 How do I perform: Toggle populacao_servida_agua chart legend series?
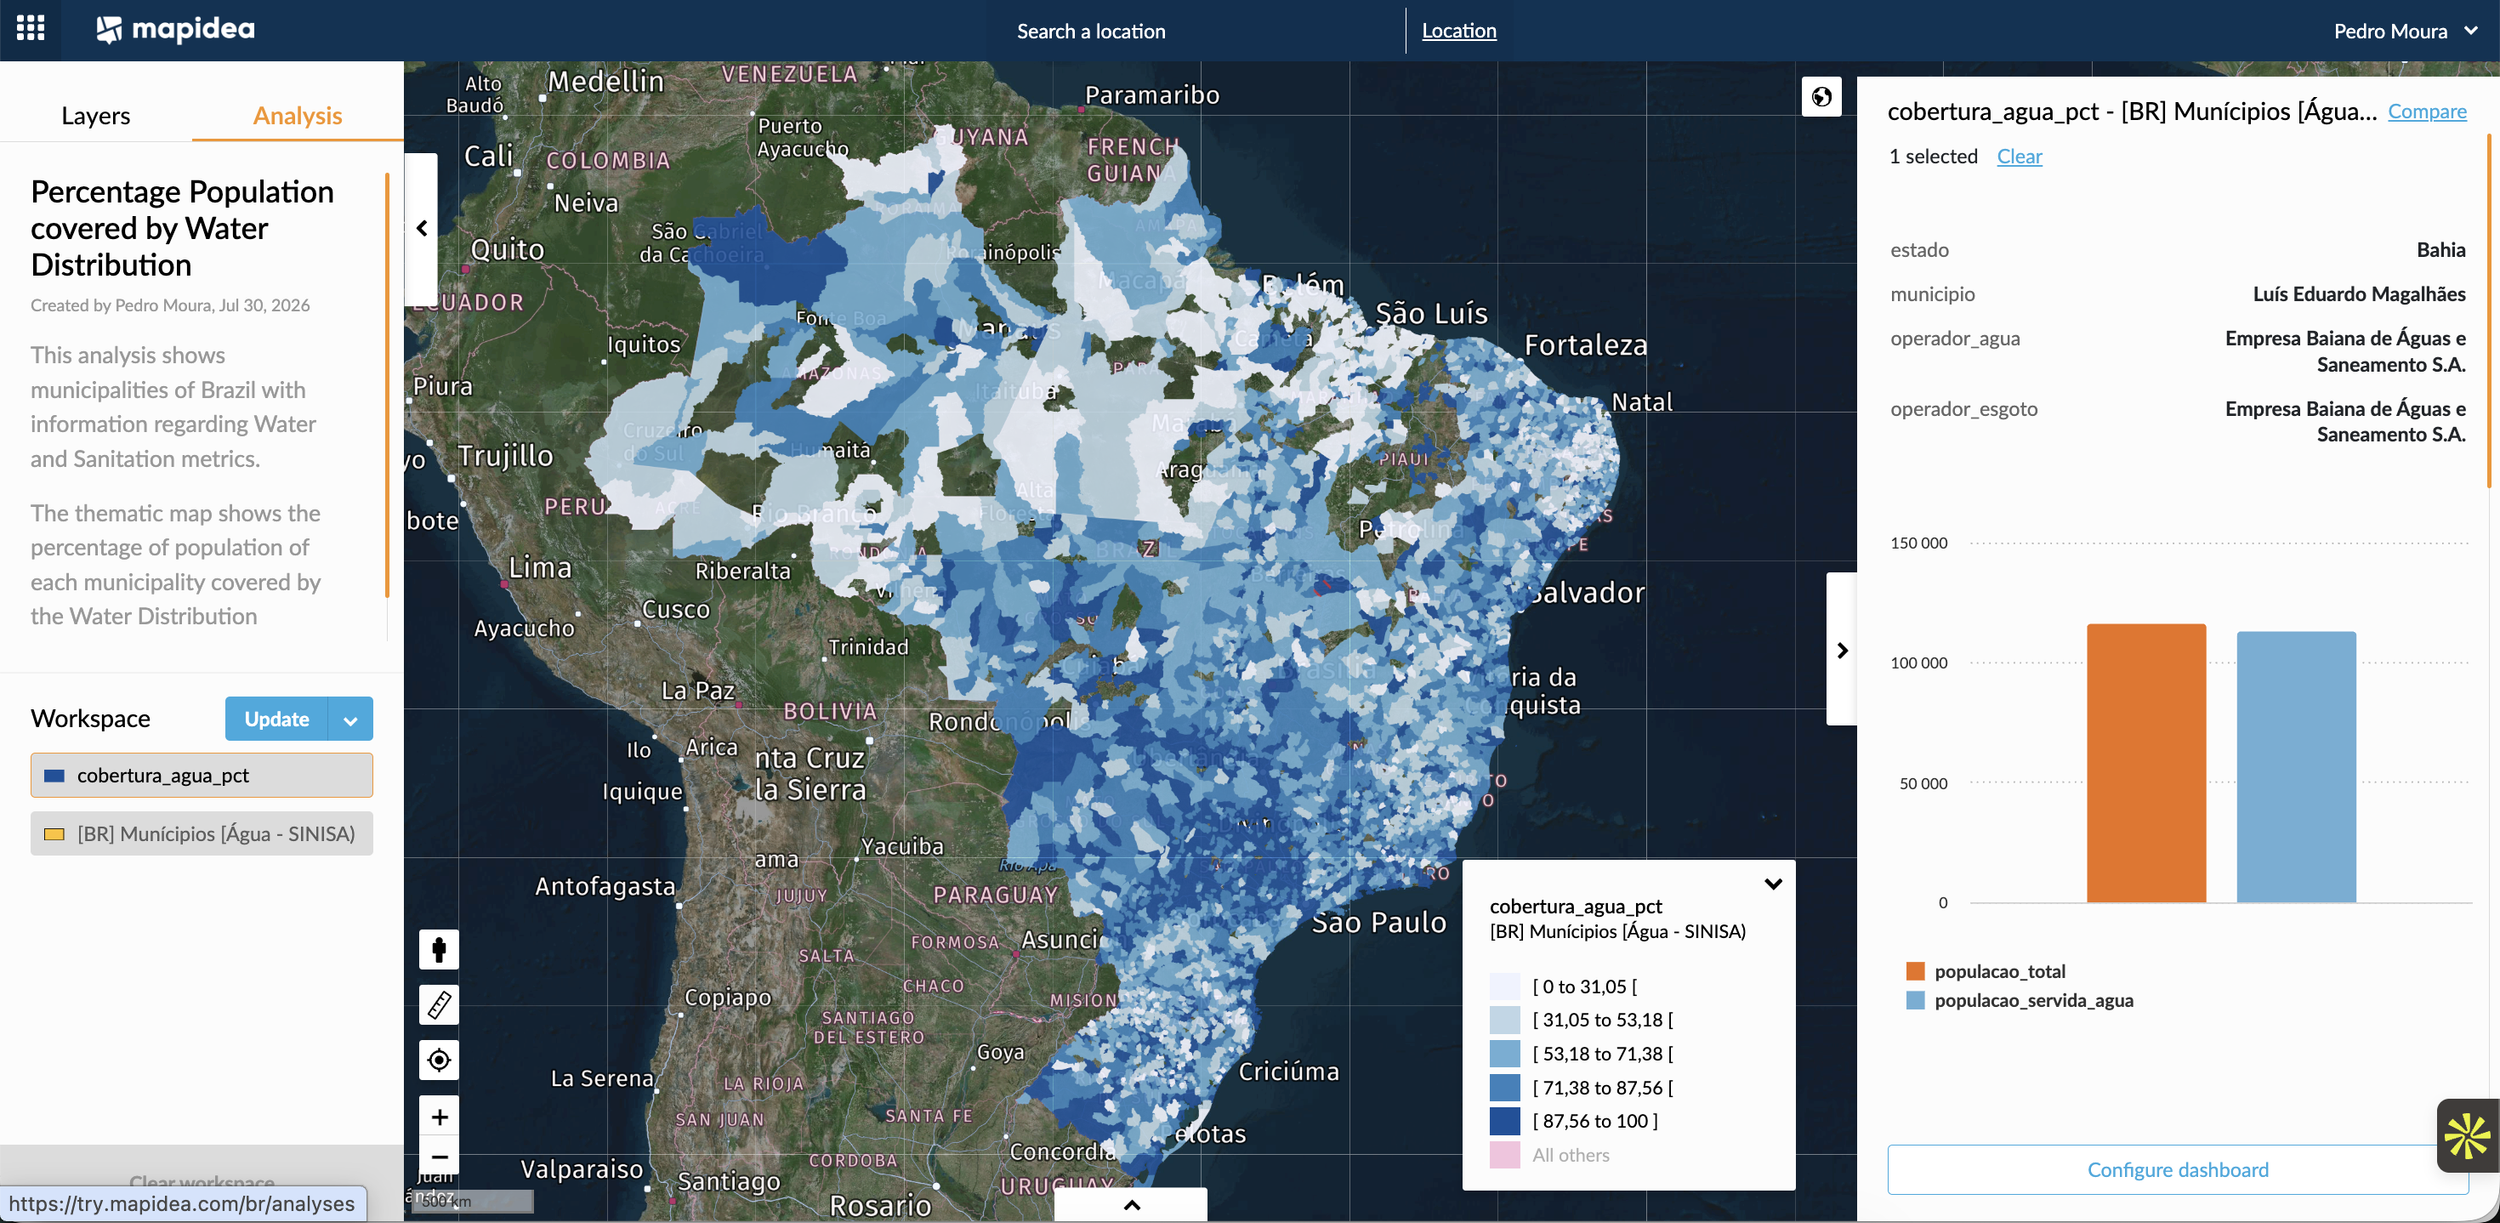[x=2019, y=1000]
